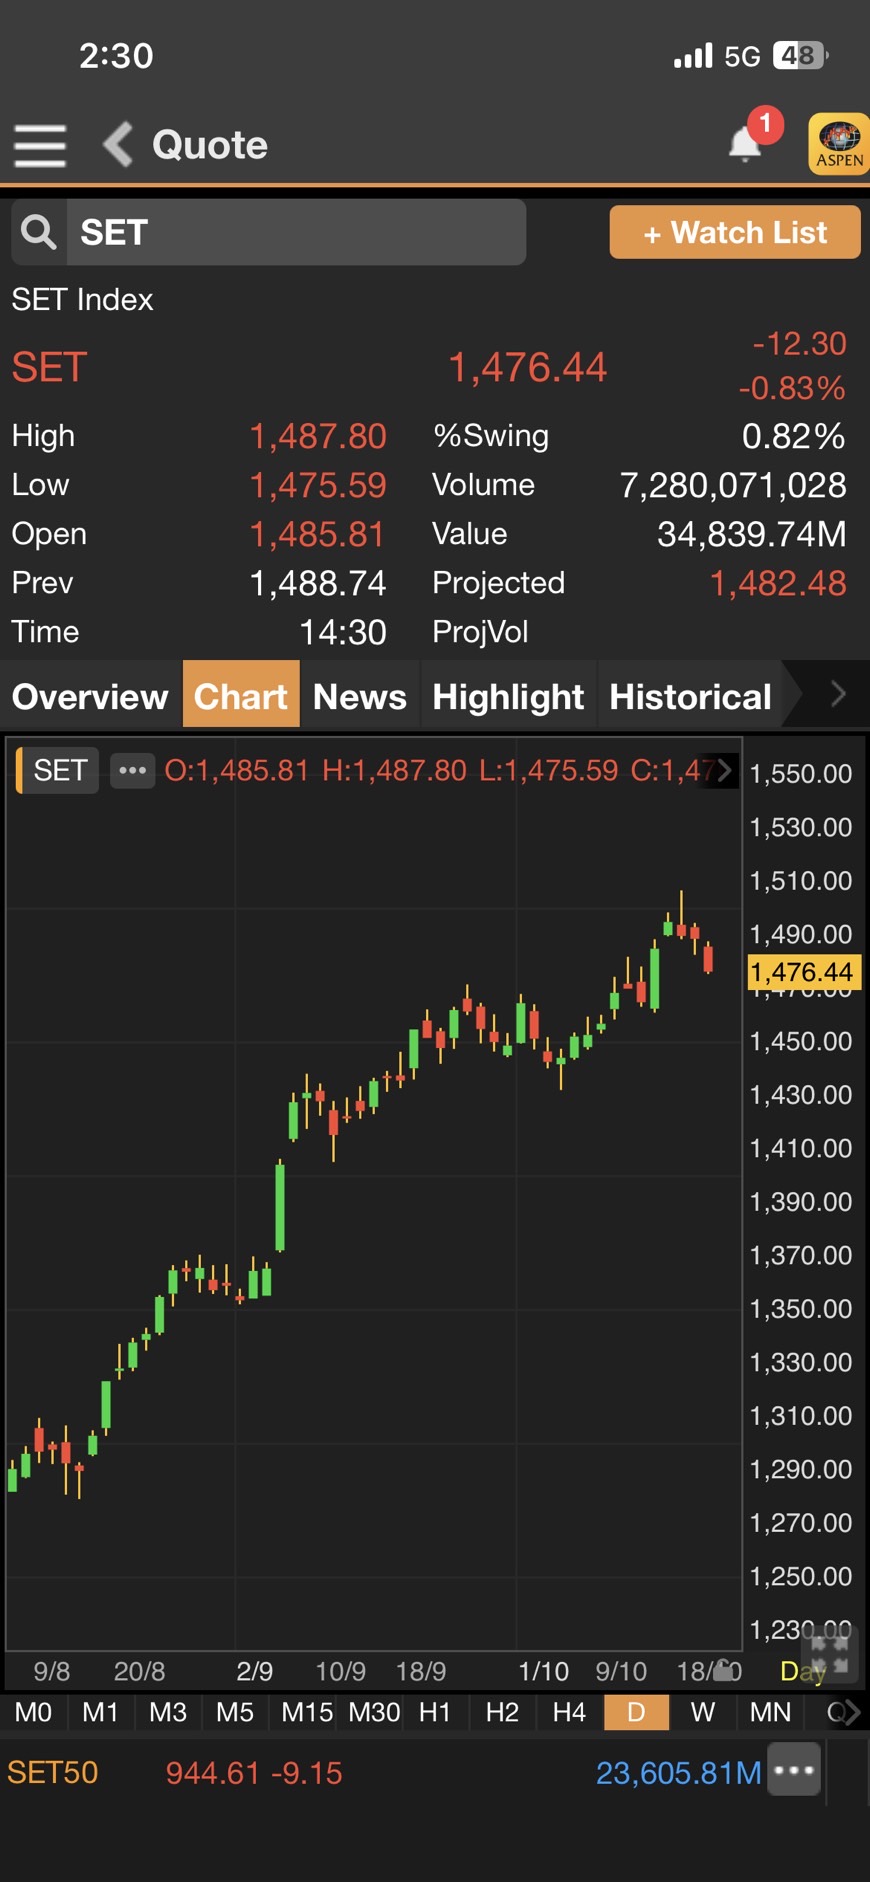Select the M15 timeframe
Screen dimensions: 870x1882
tap(306, 1712)
